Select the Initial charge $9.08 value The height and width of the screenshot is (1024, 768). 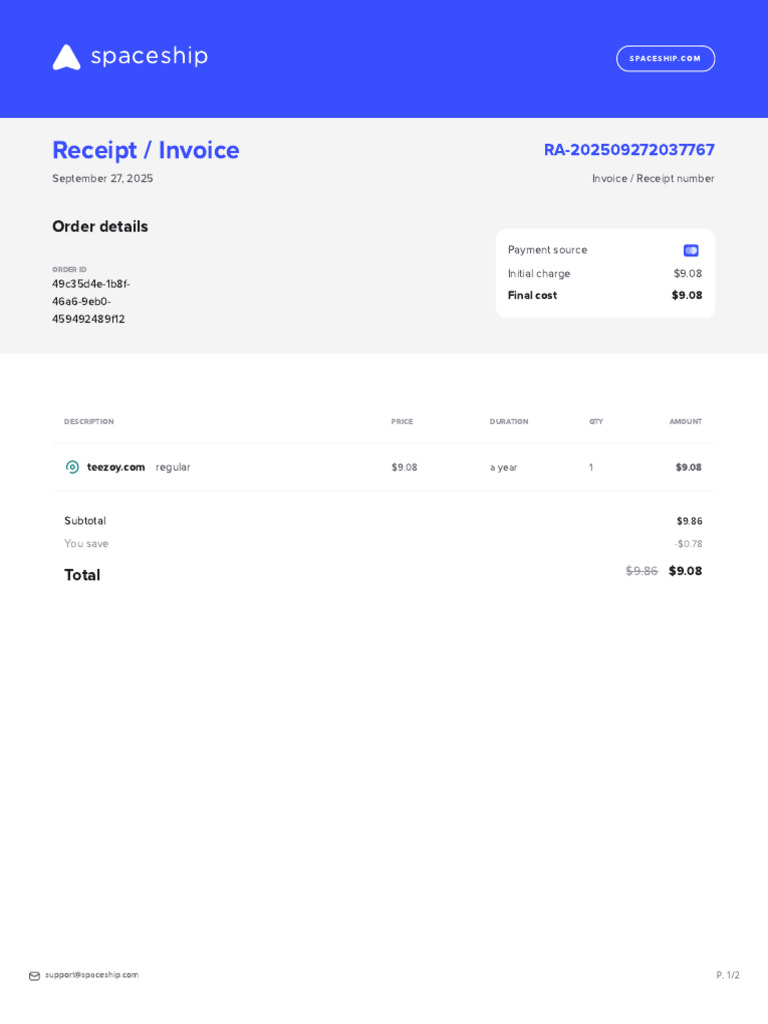[x=688, y=274]
